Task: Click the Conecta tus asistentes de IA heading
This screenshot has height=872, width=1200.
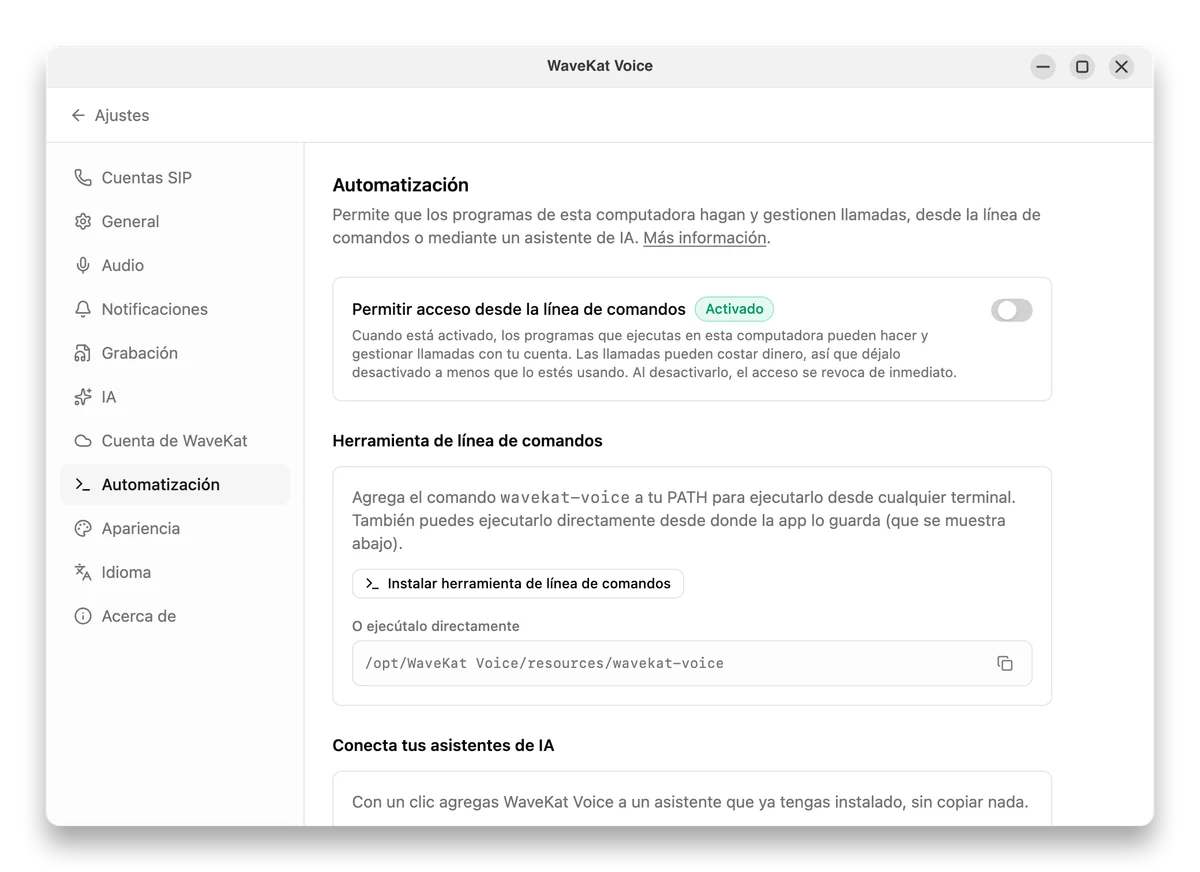Action: pos(443,746)
